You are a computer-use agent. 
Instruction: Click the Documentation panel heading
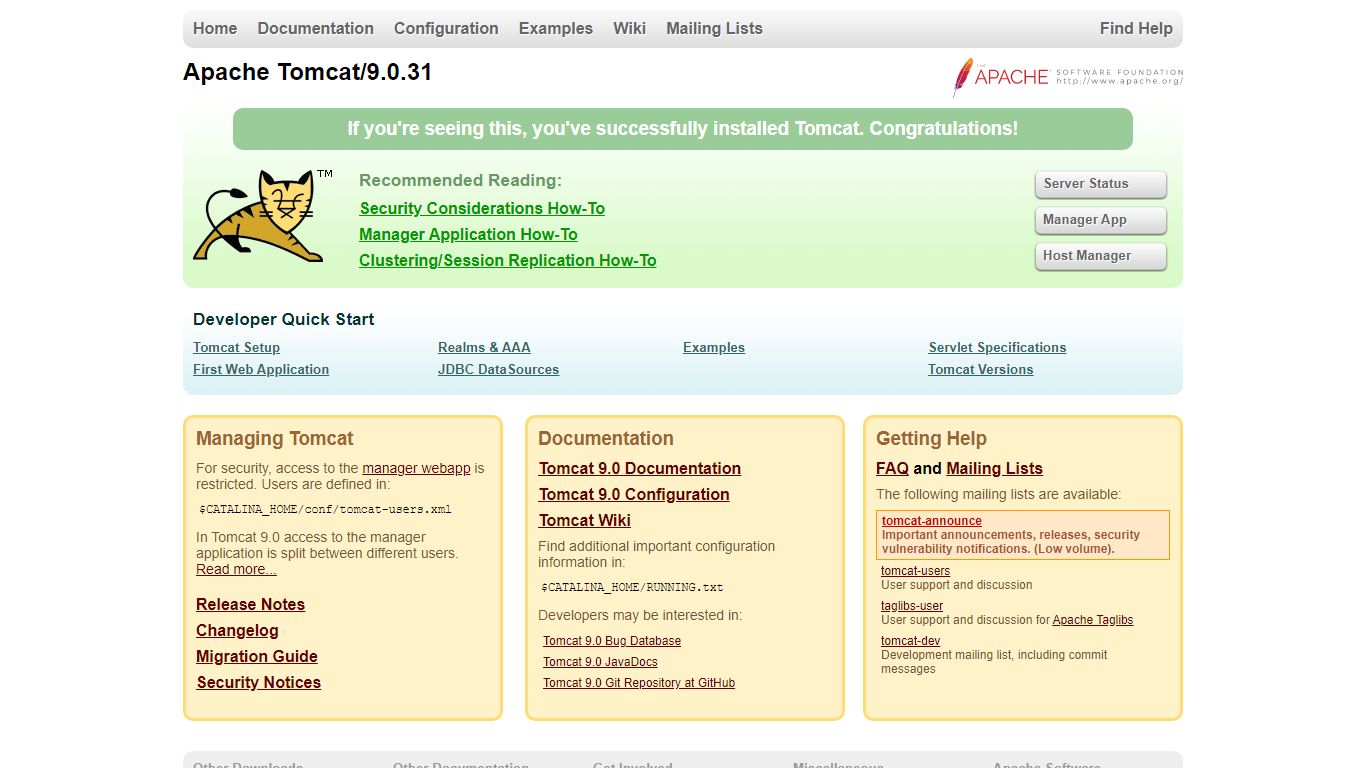pyautogui.click(x=606, y=438)
